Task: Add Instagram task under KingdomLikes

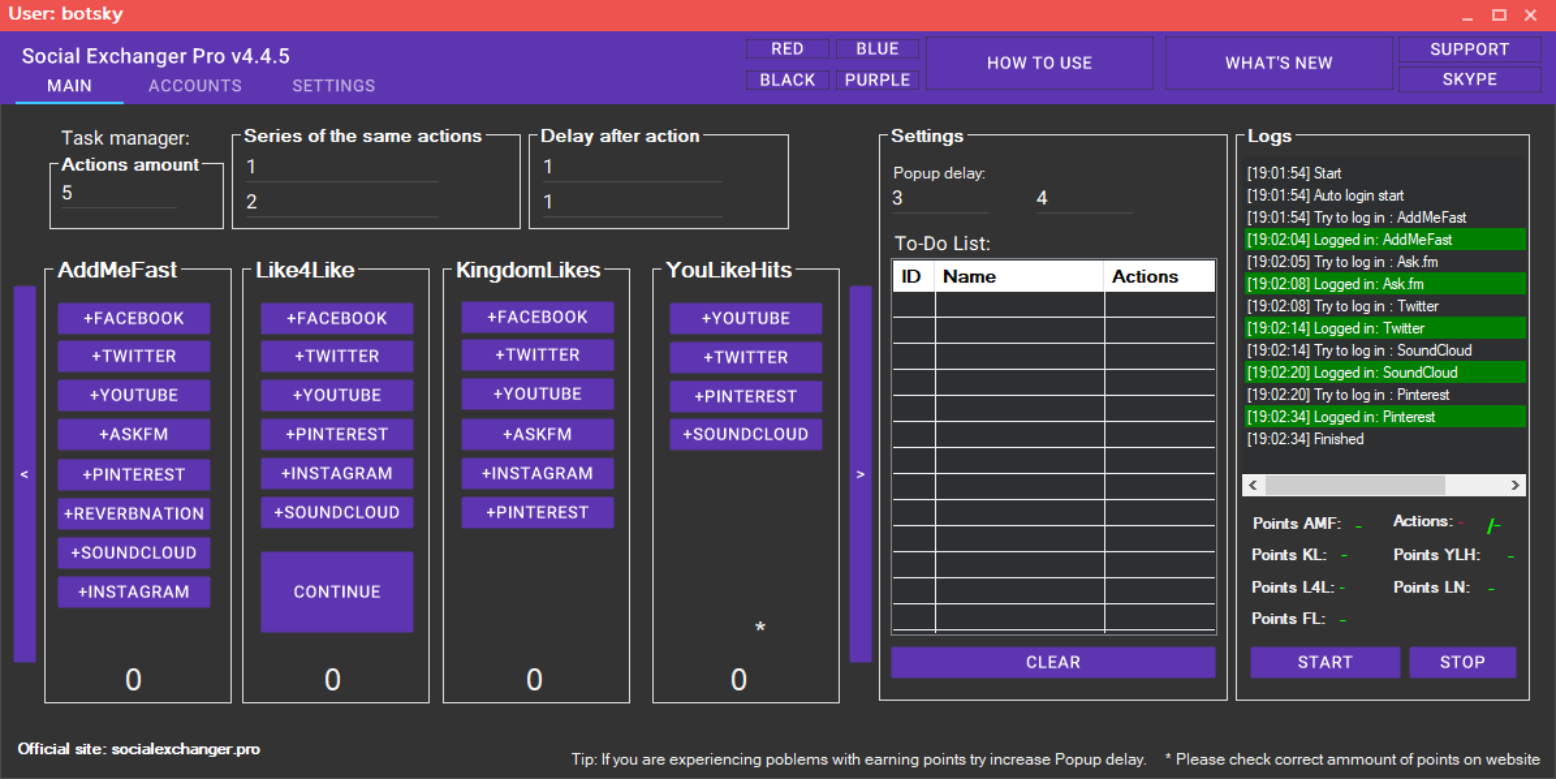Action: 538,473
